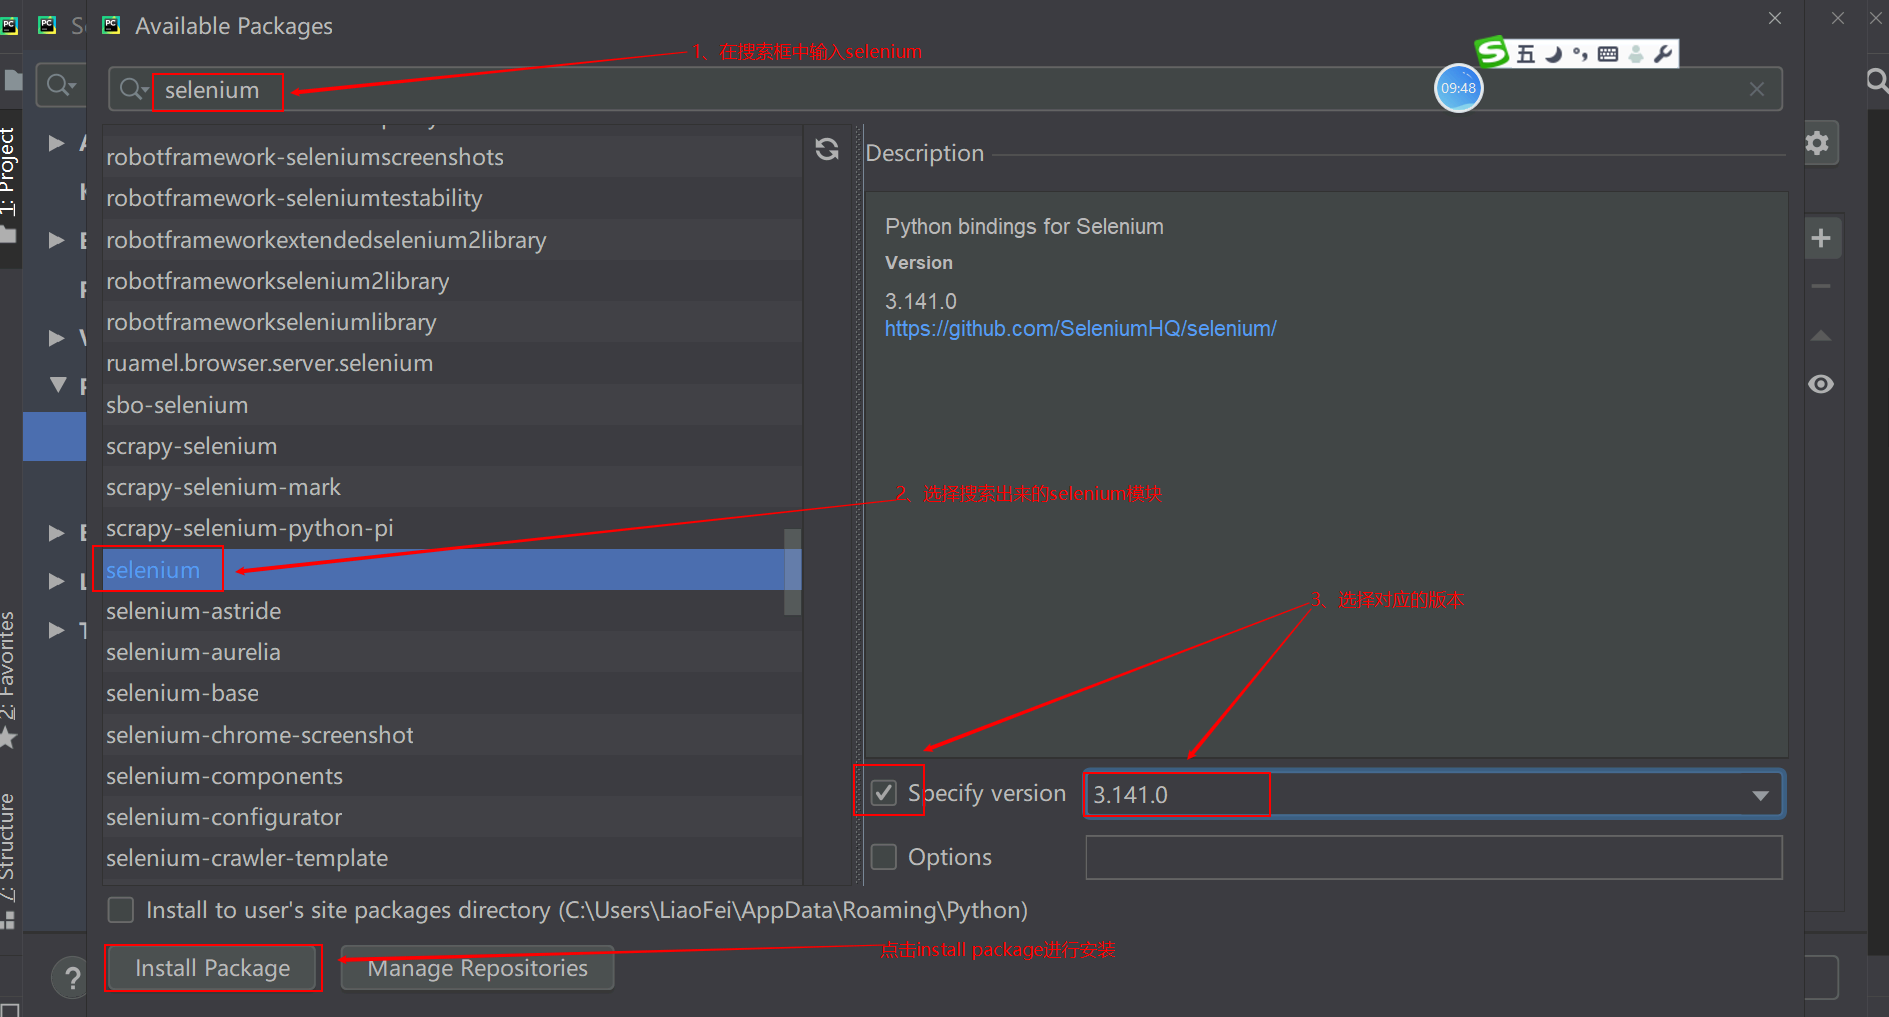Select selenium-base package
The image size is (1889, 1017).
[x=452, y=693]
